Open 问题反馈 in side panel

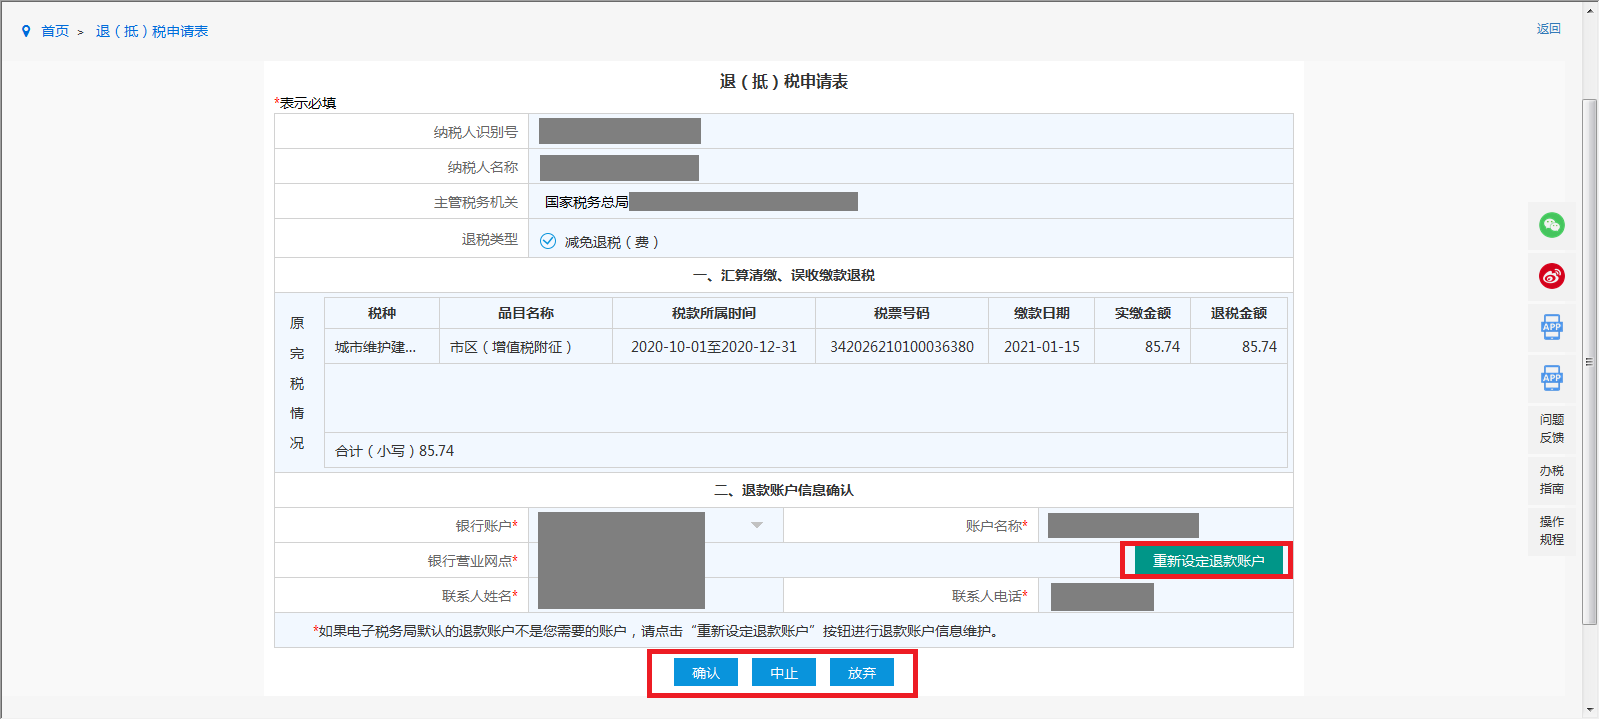coord(1552,429)
